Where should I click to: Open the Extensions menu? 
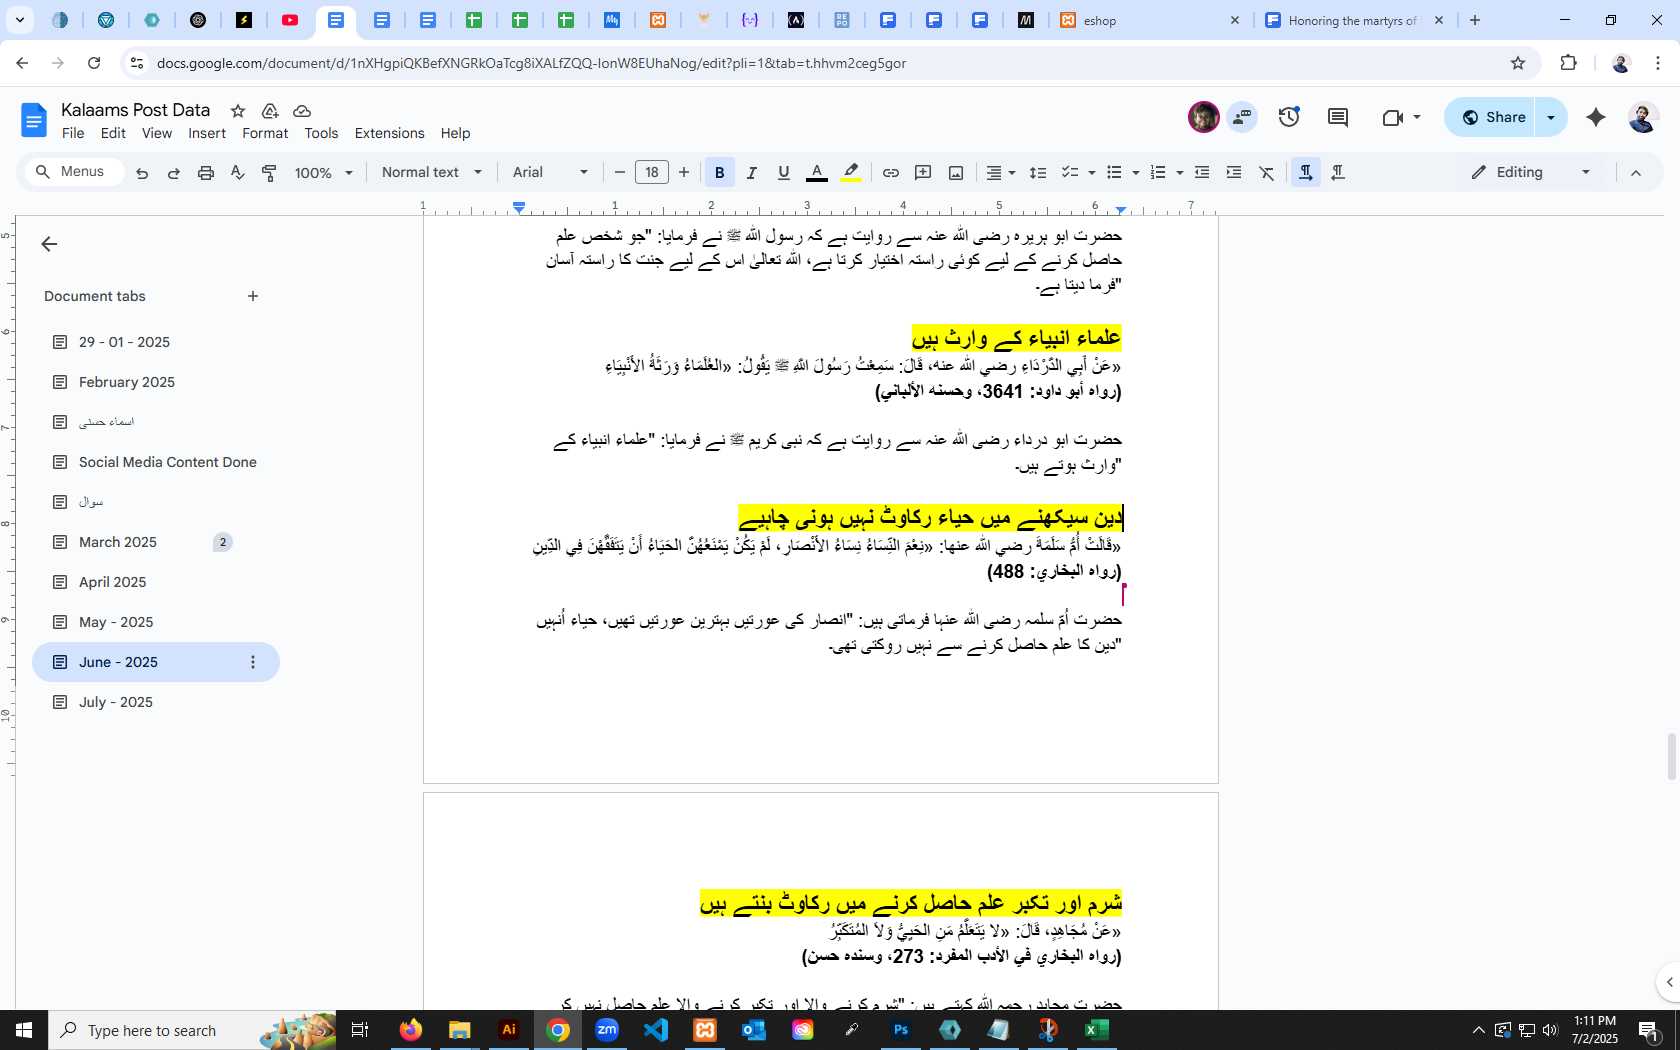coord(389,133)
